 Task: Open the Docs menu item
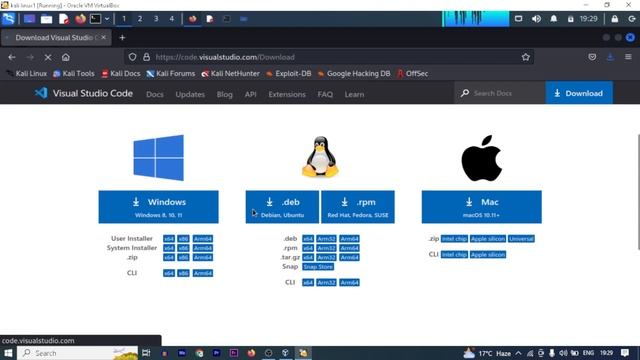click(155, 94)
